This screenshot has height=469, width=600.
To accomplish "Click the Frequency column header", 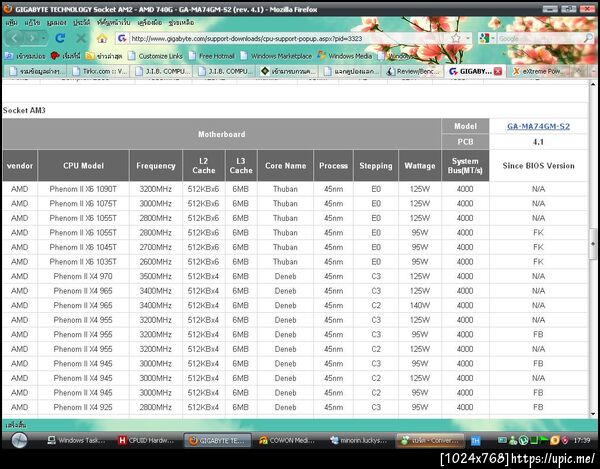I will [x=156, y=166].
